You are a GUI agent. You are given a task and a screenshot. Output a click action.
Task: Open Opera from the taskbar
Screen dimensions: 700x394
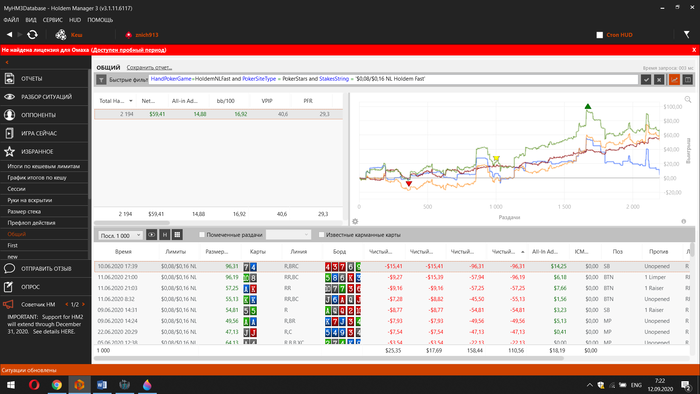click(x=34, y=385)
